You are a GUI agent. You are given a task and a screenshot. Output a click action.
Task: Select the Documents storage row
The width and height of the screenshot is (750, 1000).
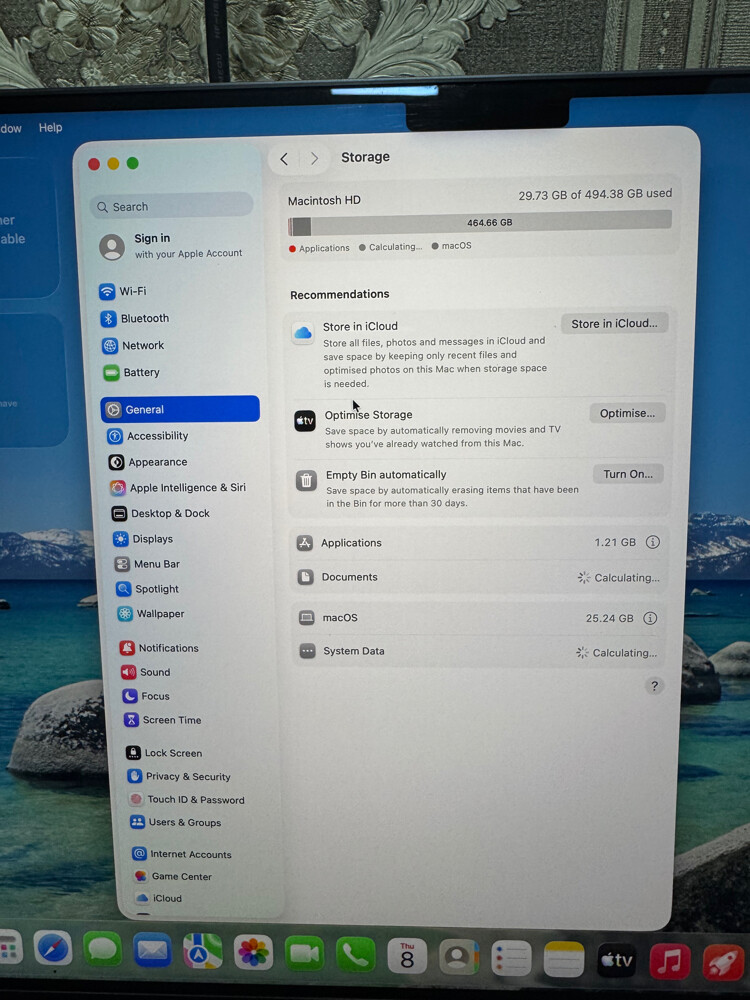[x=478, y=577]
